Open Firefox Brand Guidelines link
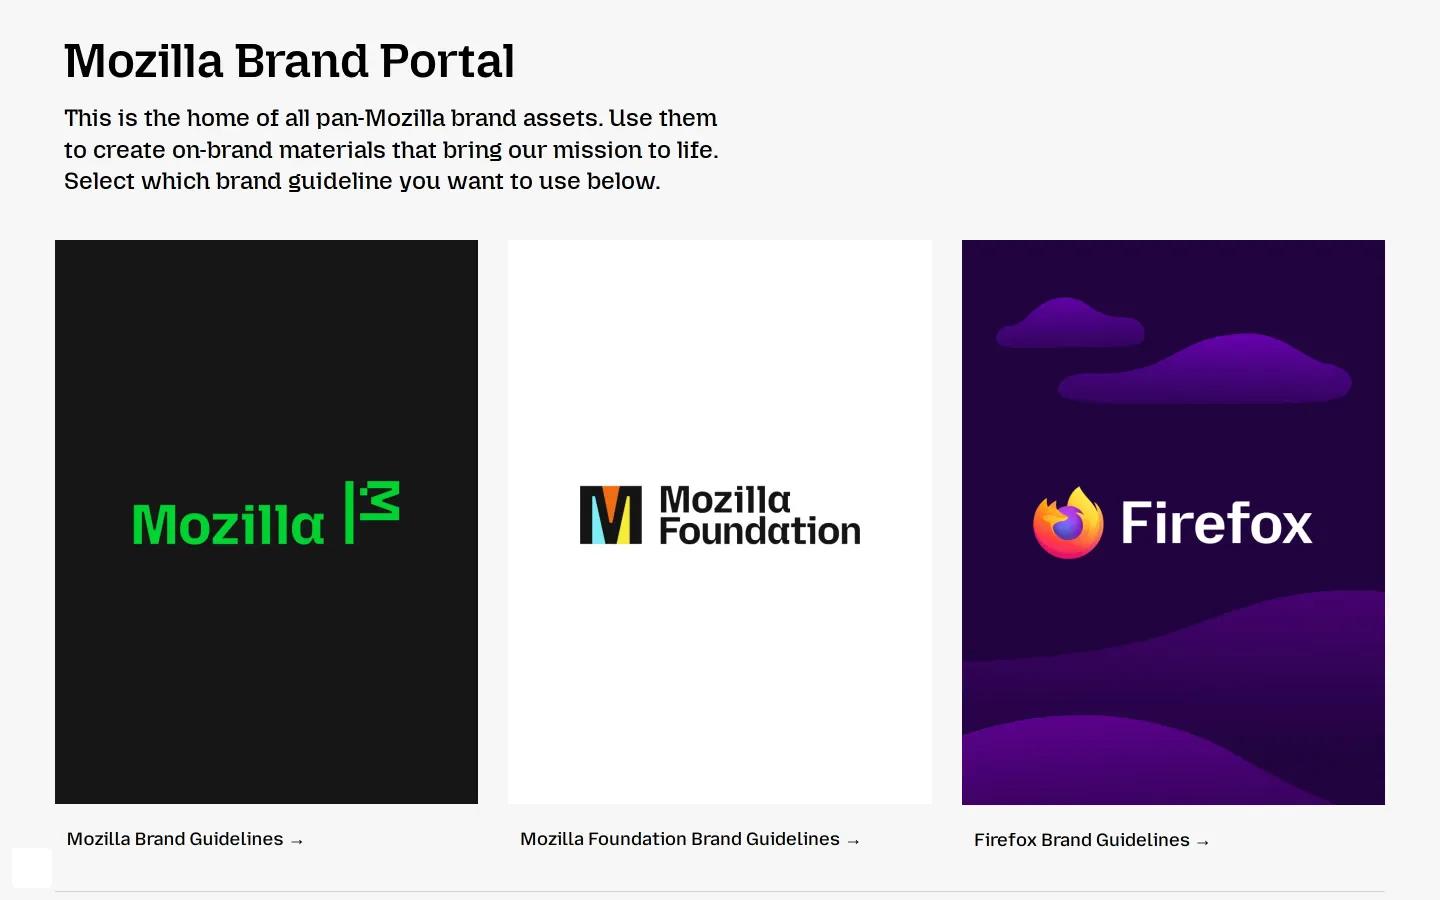Screen dimensions: 1440x900 (1092, 840)
